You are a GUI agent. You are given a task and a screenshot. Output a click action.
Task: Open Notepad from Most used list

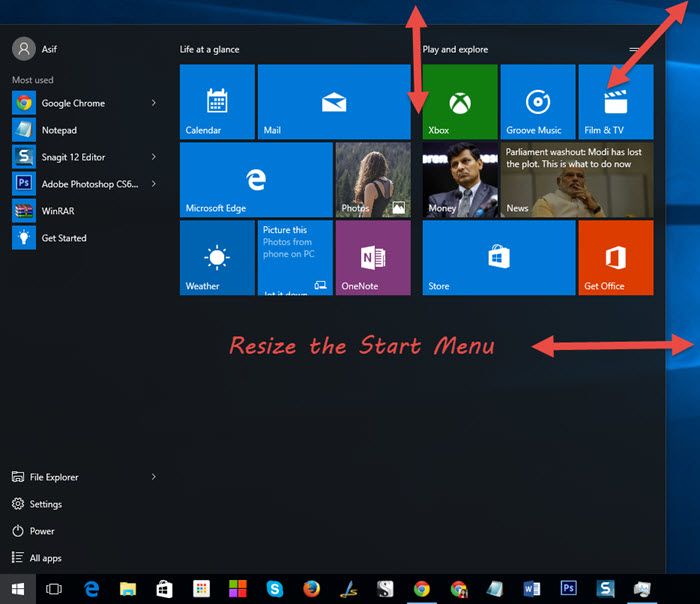(85, 130)
